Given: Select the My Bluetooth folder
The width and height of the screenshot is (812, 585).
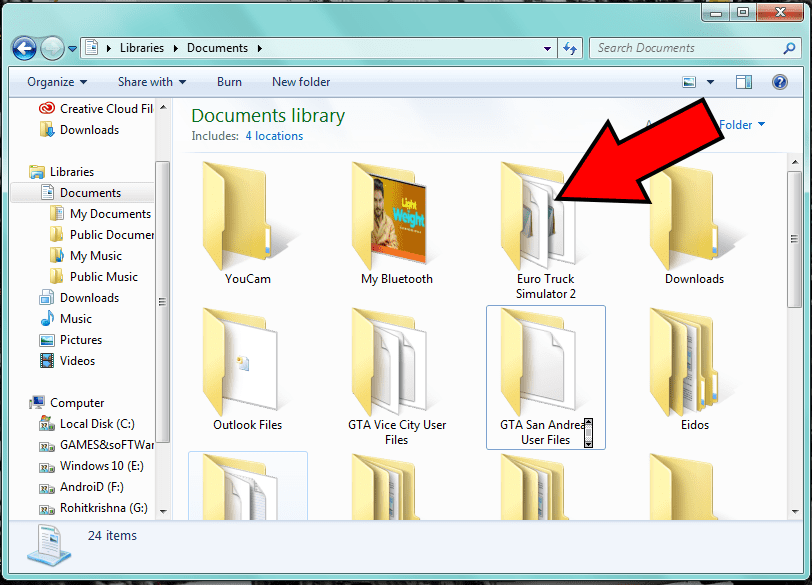Looking at the screenshot, I should click(397, 224).
